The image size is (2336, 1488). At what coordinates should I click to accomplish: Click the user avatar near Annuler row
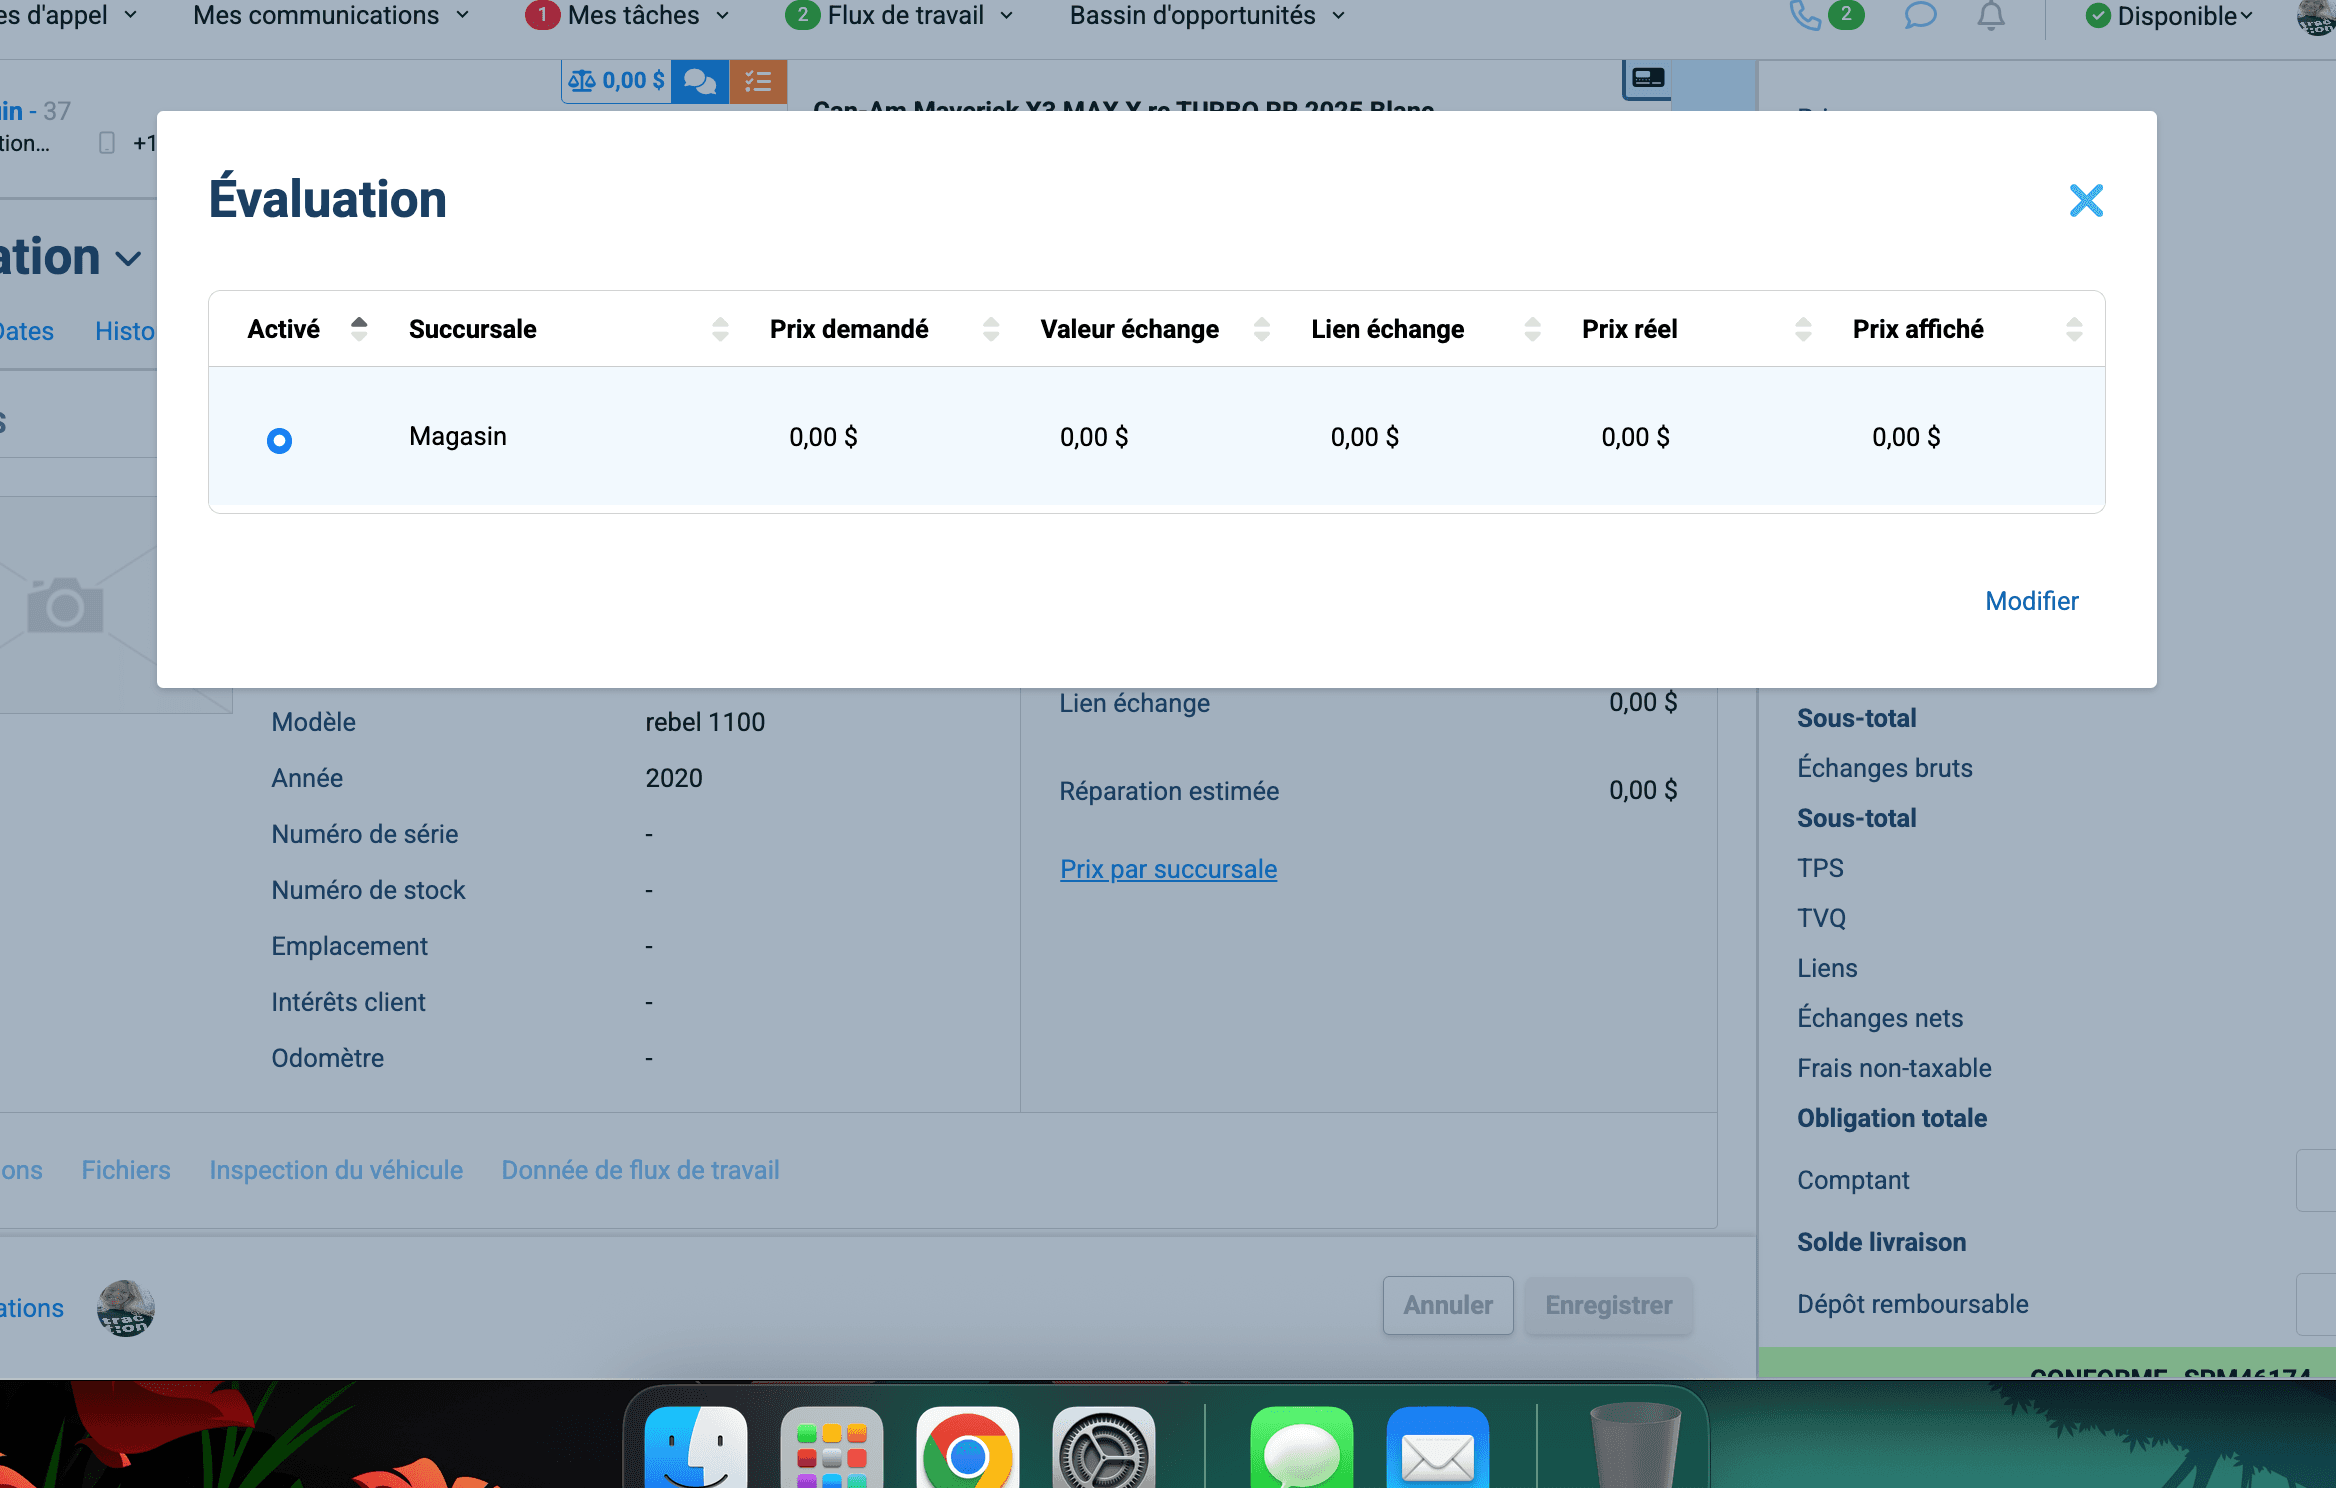pyautogui.click(x=126, y=1308)
